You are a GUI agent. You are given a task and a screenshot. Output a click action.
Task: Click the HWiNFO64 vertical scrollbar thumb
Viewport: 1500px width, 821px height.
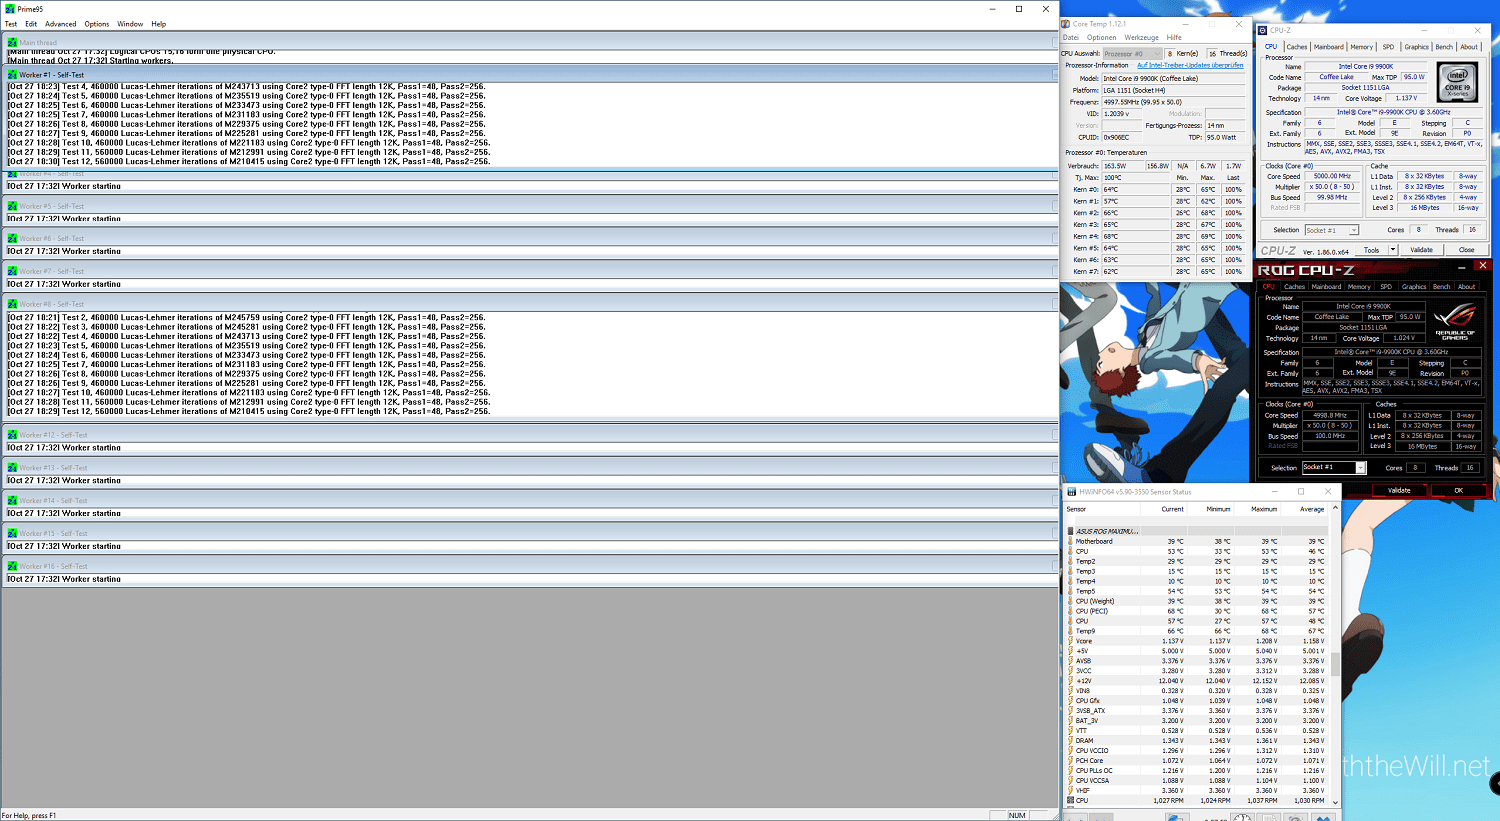click(x=1334, y=662)
